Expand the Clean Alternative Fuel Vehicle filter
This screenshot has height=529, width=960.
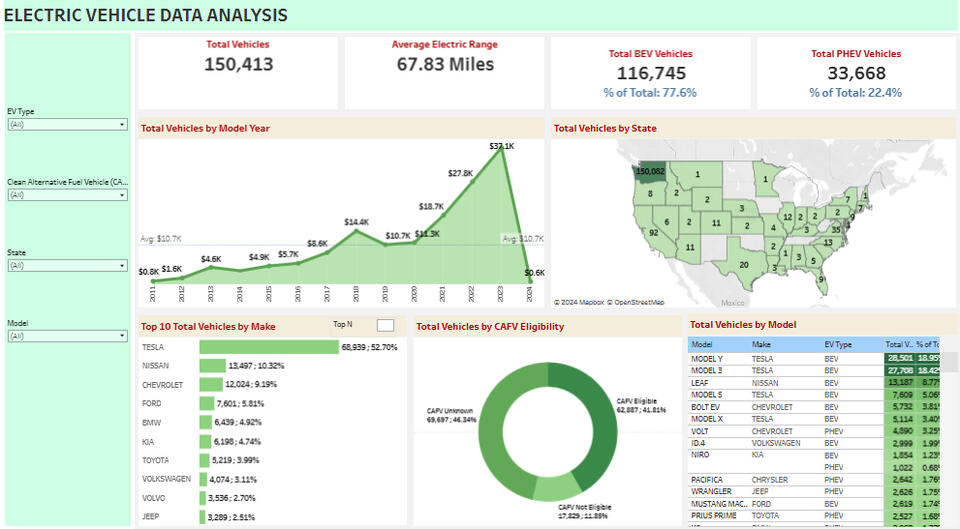tap(67, 195)
